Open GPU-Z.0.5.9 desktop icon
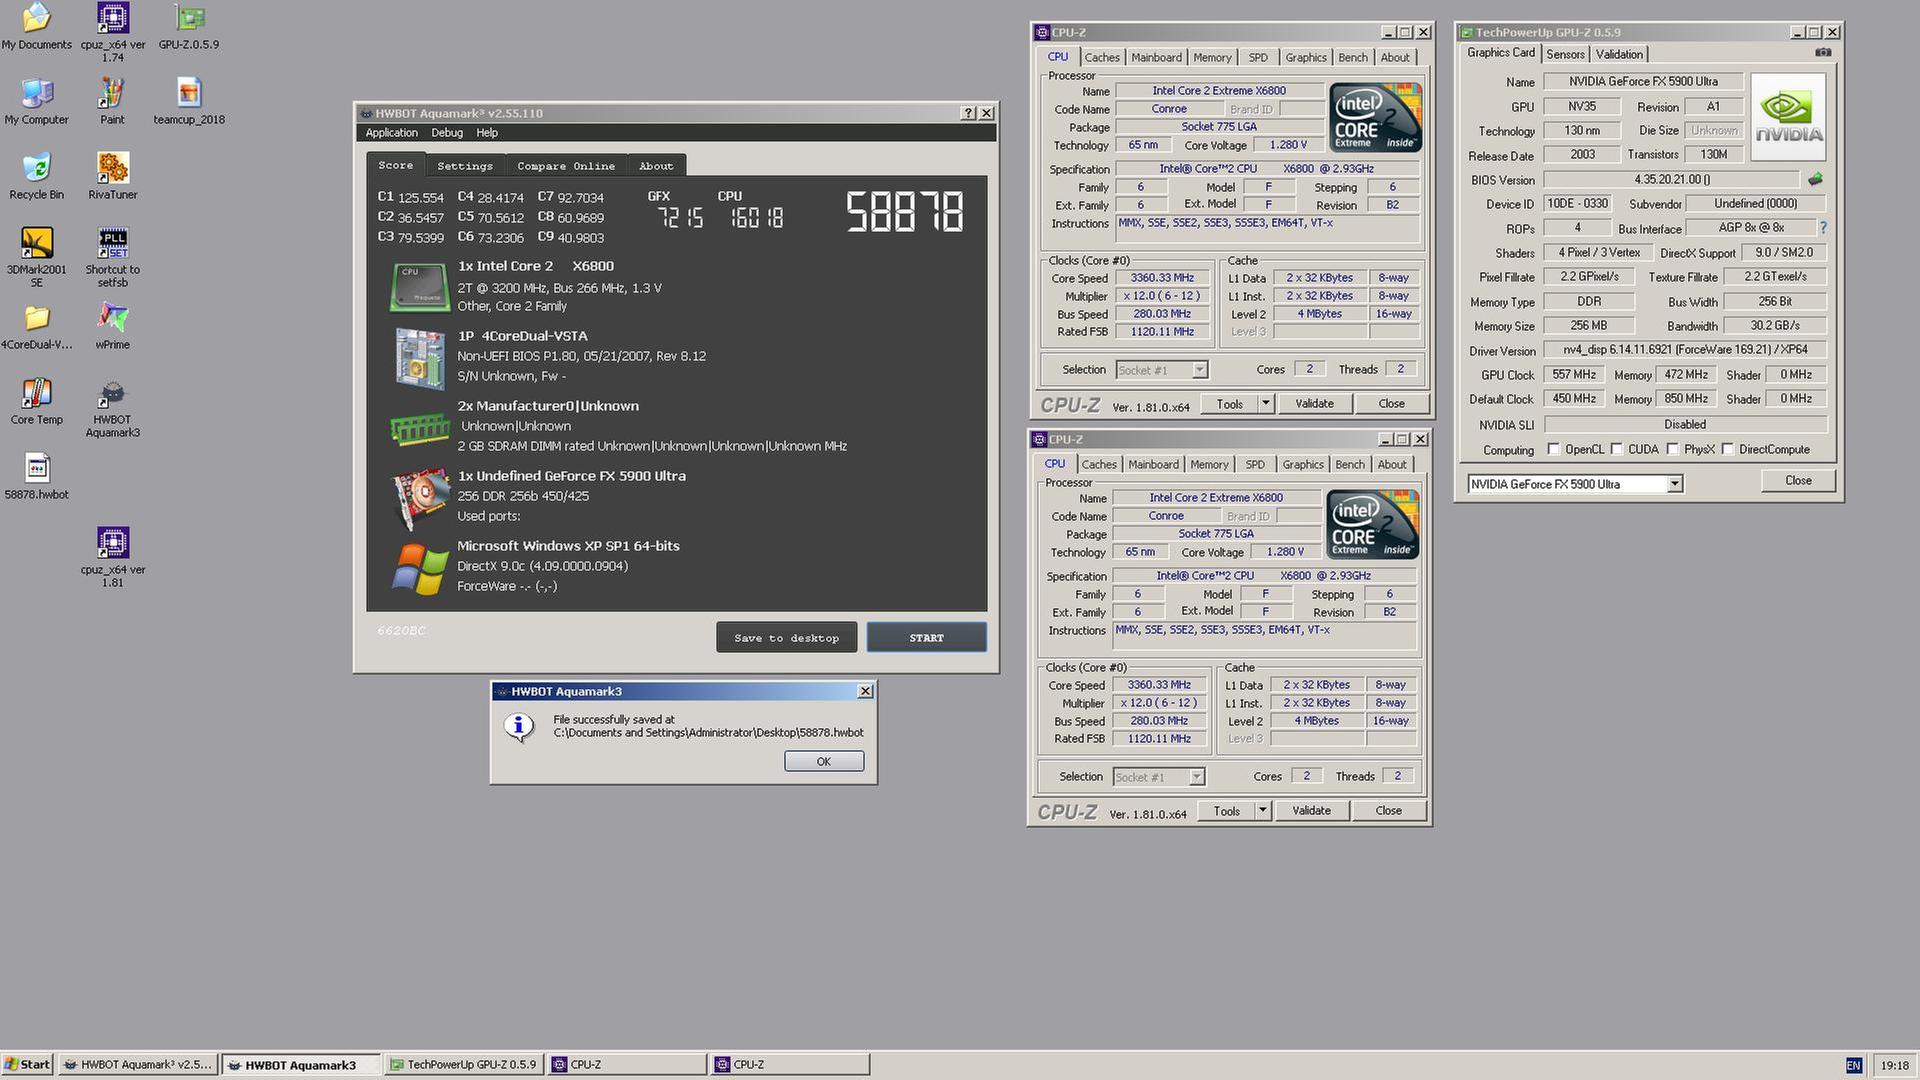 (x=188, y=26)
